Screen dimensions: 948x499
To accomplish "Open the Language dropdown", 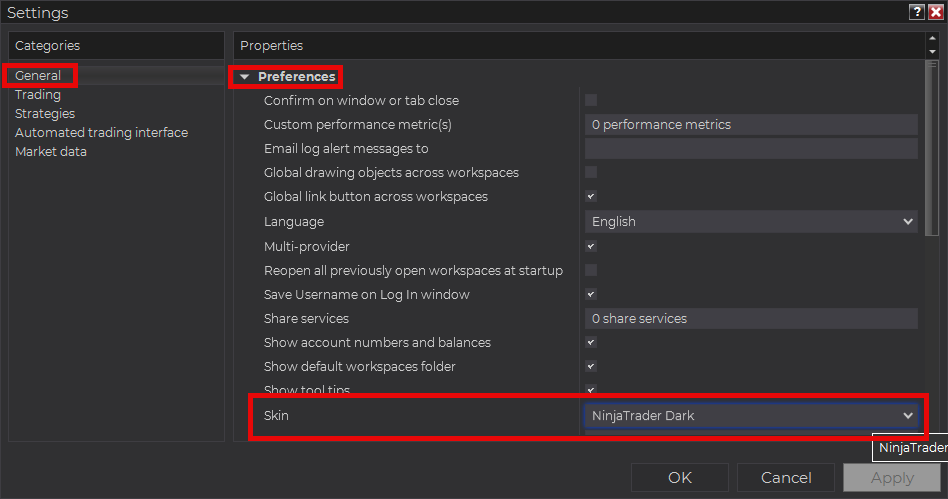I will pyautogui.click(x=750, y=222).
